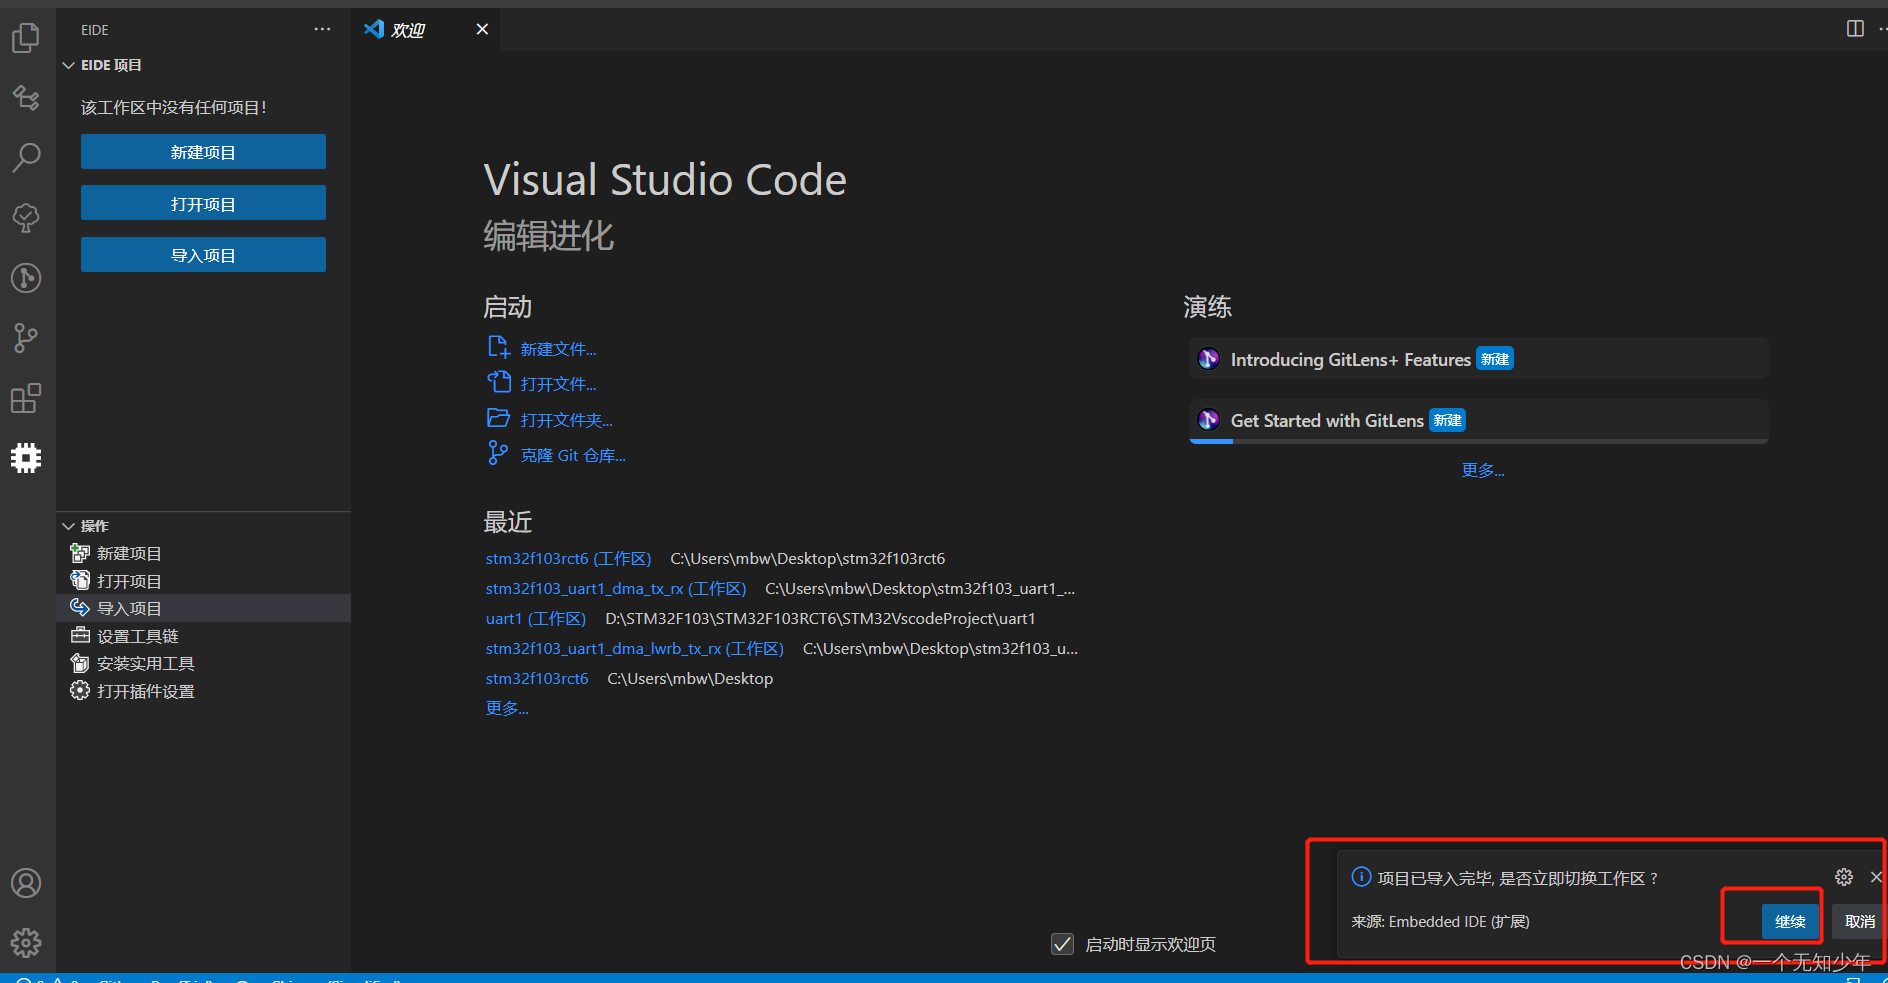Open the GitLens icon in the activity bar

coord(26,277)
